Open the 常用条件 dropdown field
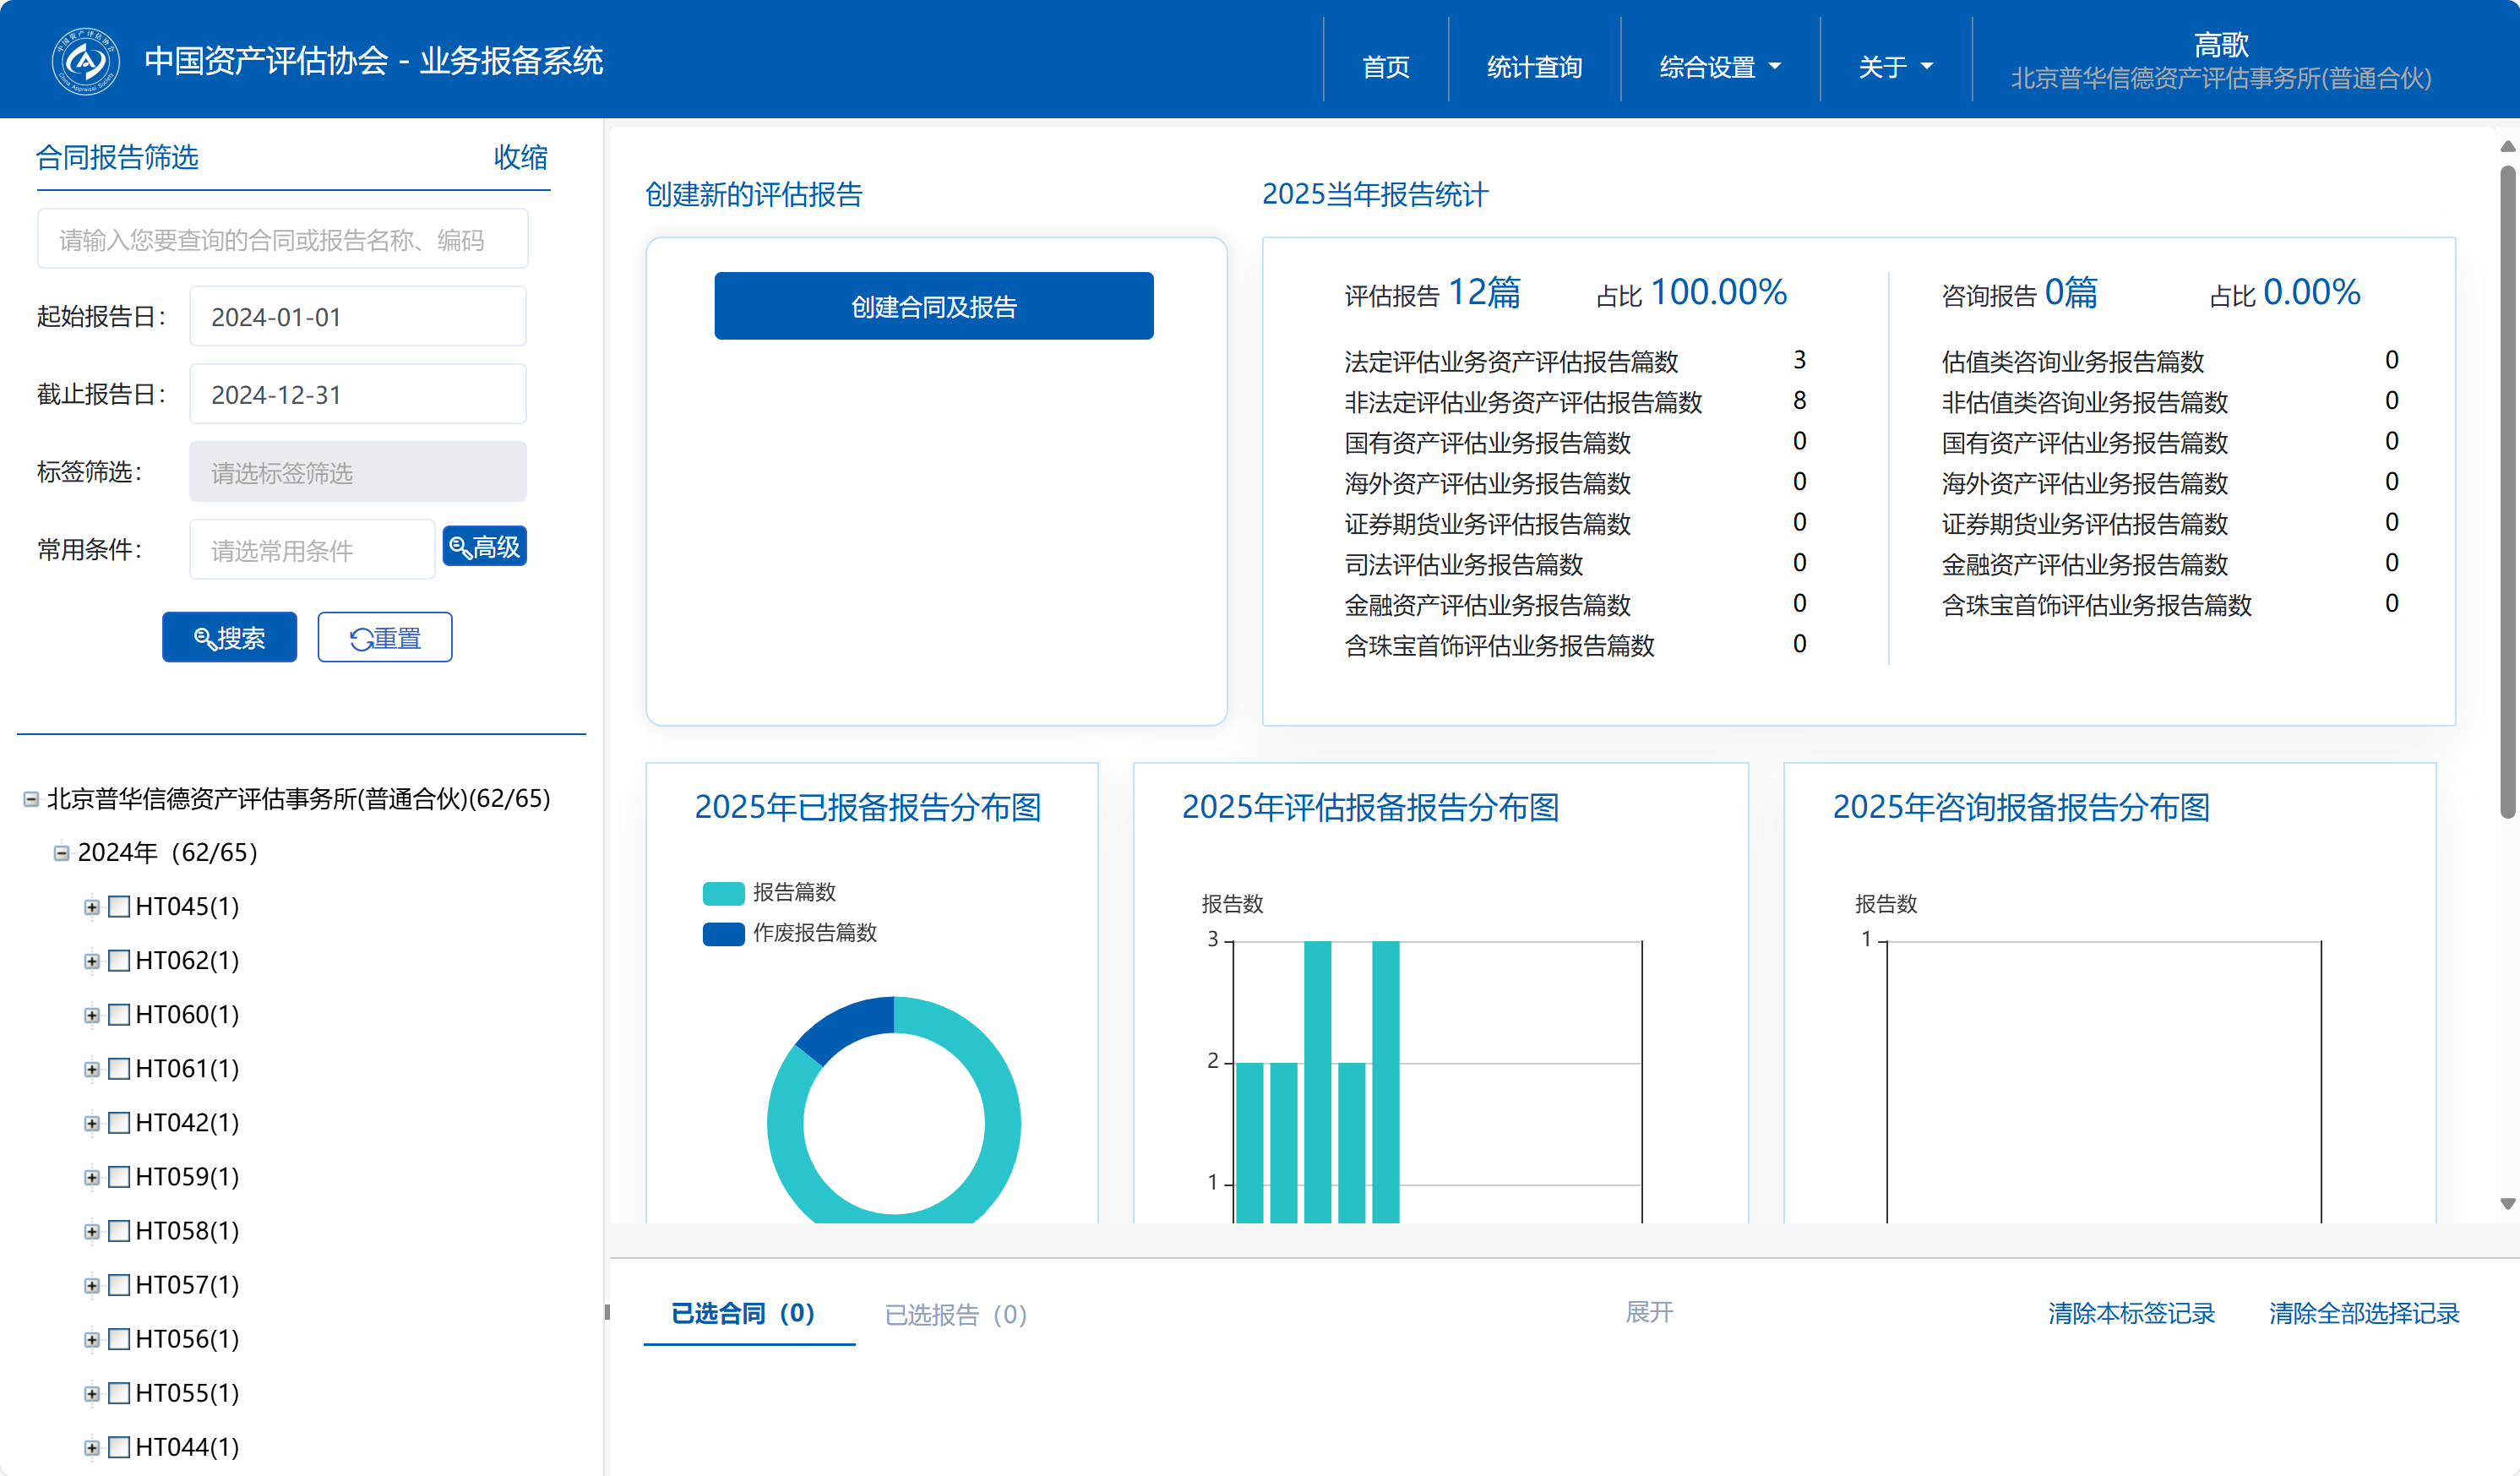 (311, 550)
